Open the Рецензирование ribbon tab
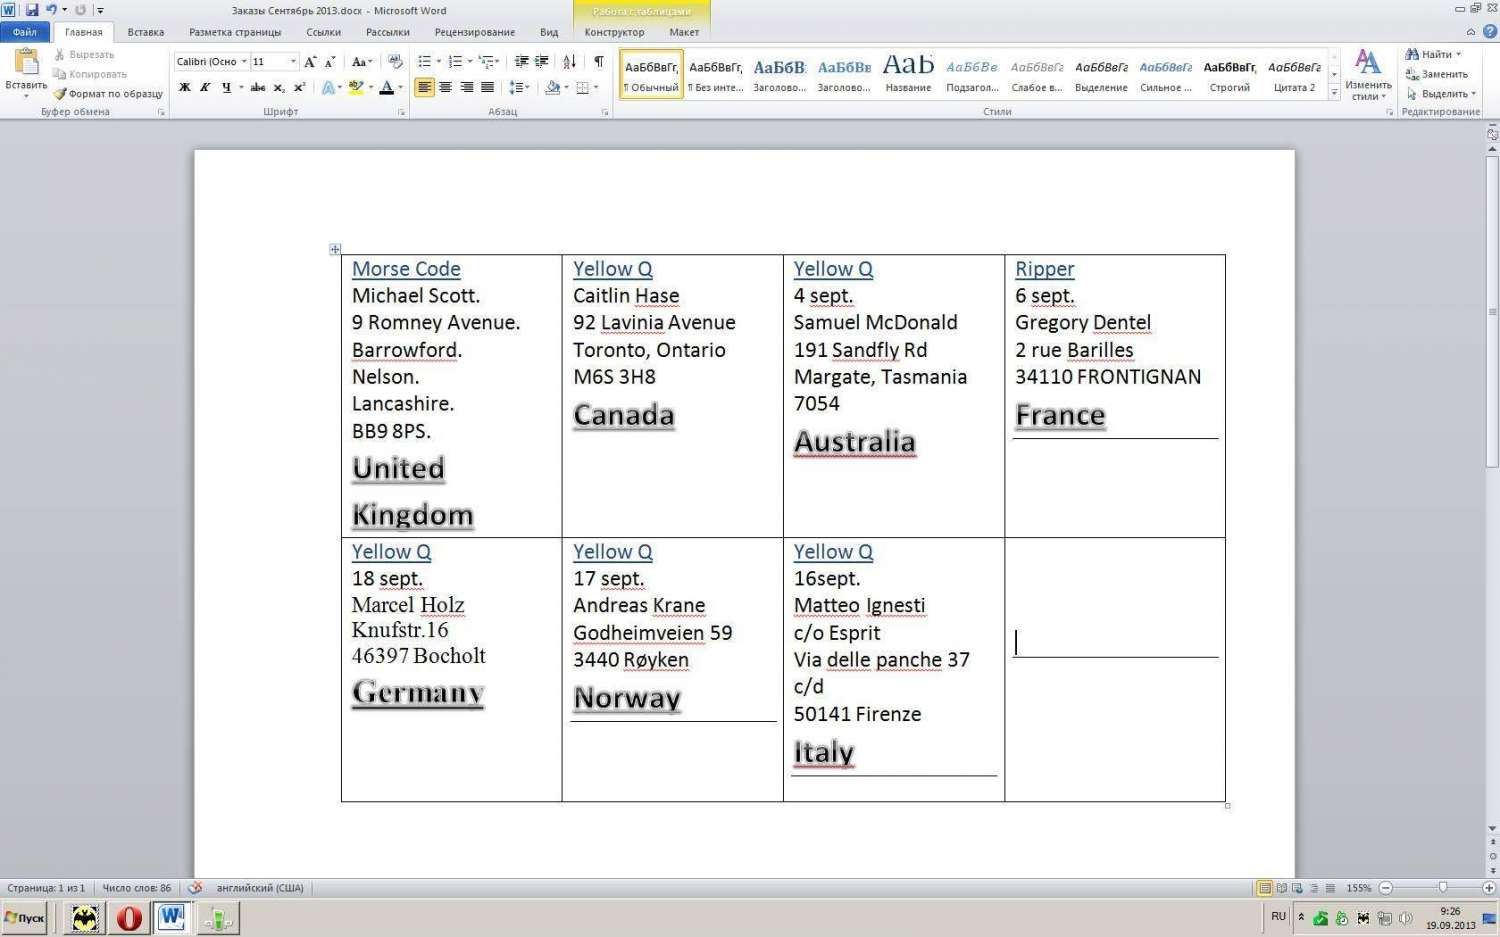The width and height of the screenshot is (1500, 937). [x=474, y=32]
